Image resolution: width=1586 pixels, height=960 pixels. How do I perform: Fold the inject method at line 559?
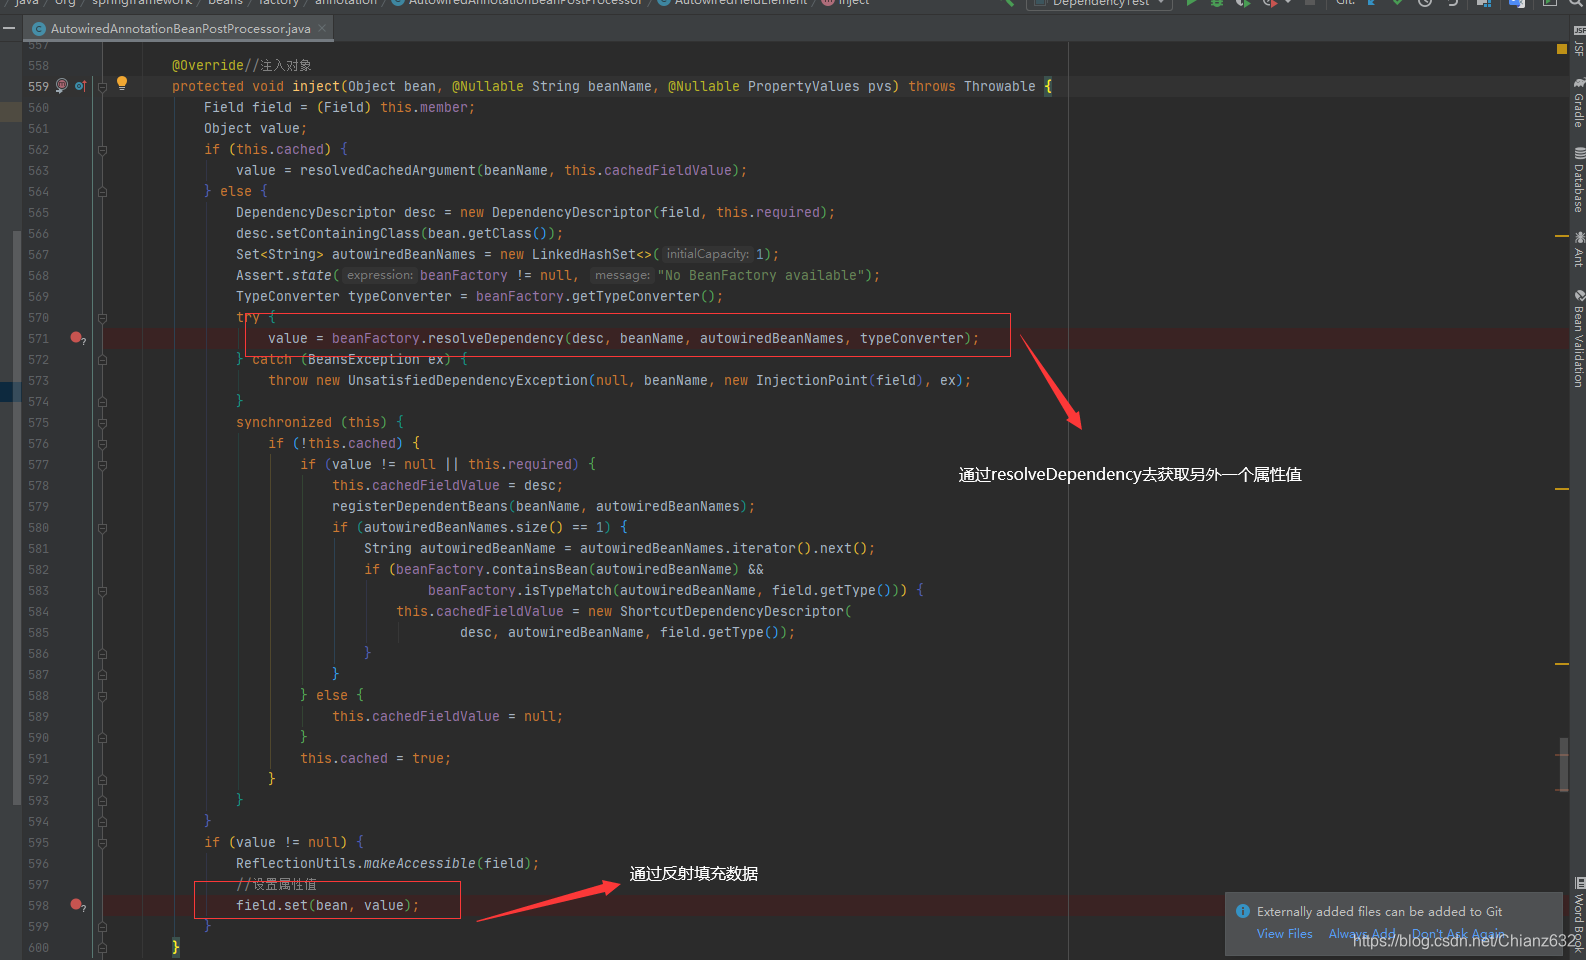point(103,86)
